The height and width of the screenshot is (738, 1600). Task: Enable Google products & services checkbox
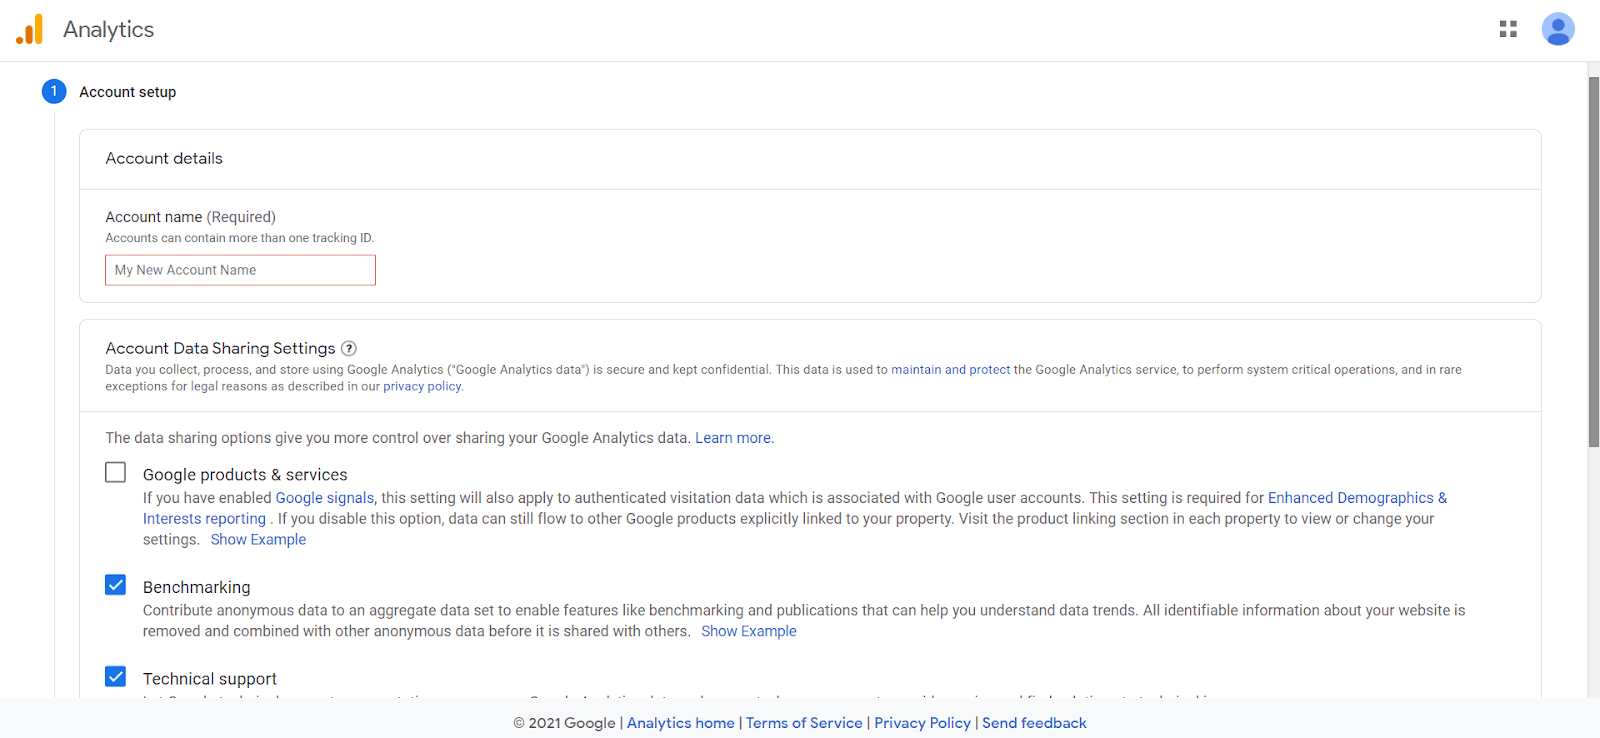click(x=116, y=472)
